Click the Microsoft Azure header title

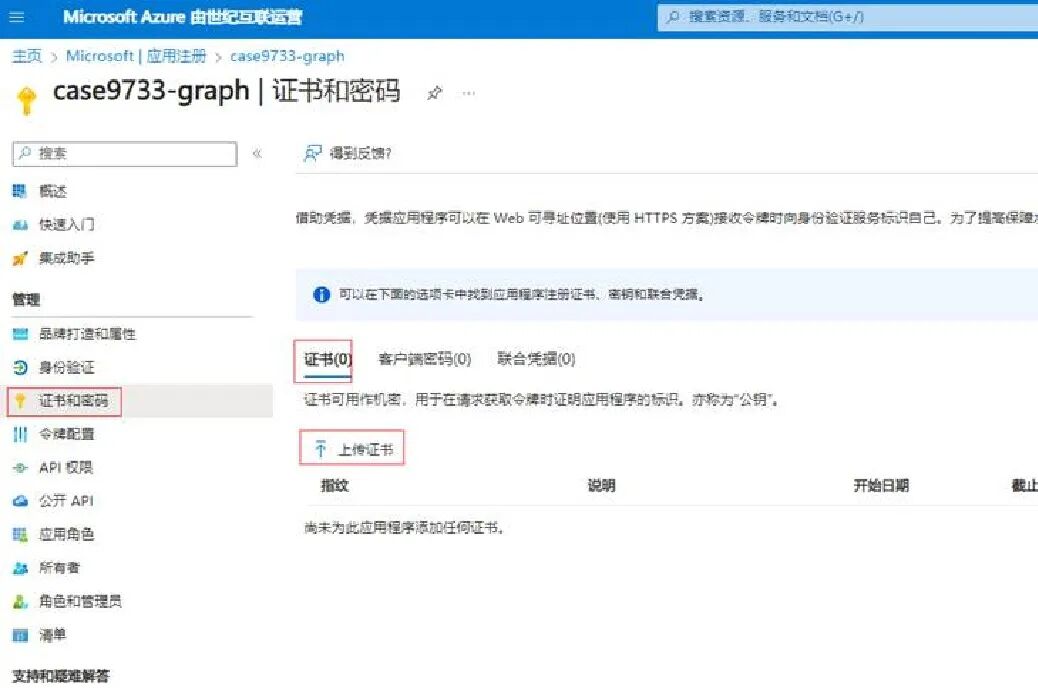point(182,17)
